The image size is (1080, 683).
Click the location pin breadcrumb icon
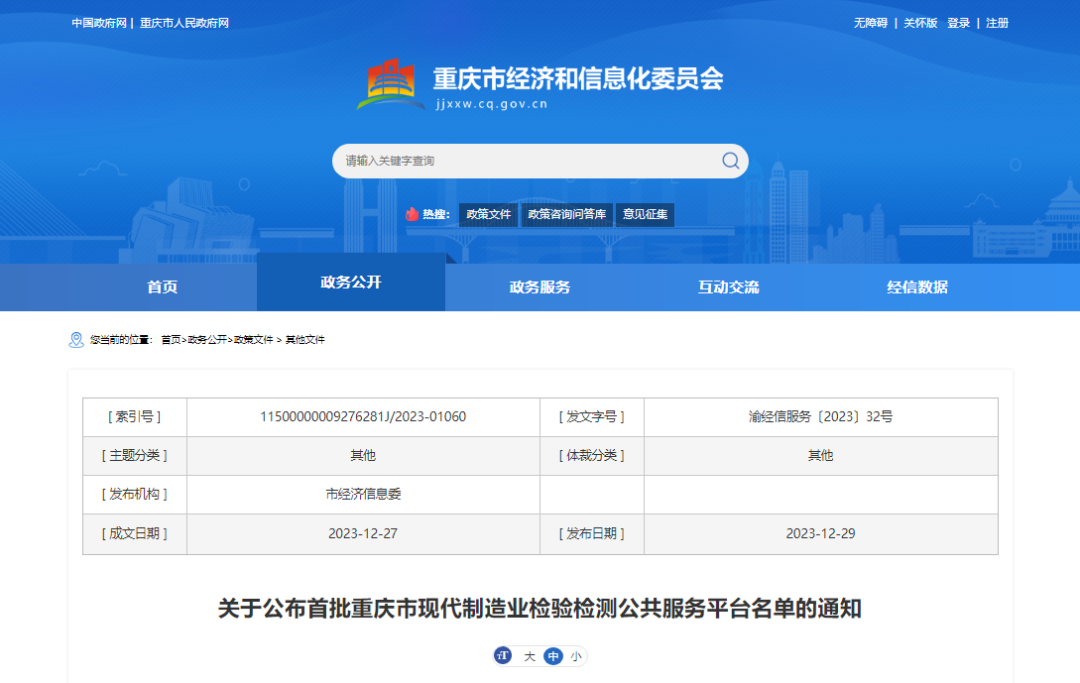(76, 340)
